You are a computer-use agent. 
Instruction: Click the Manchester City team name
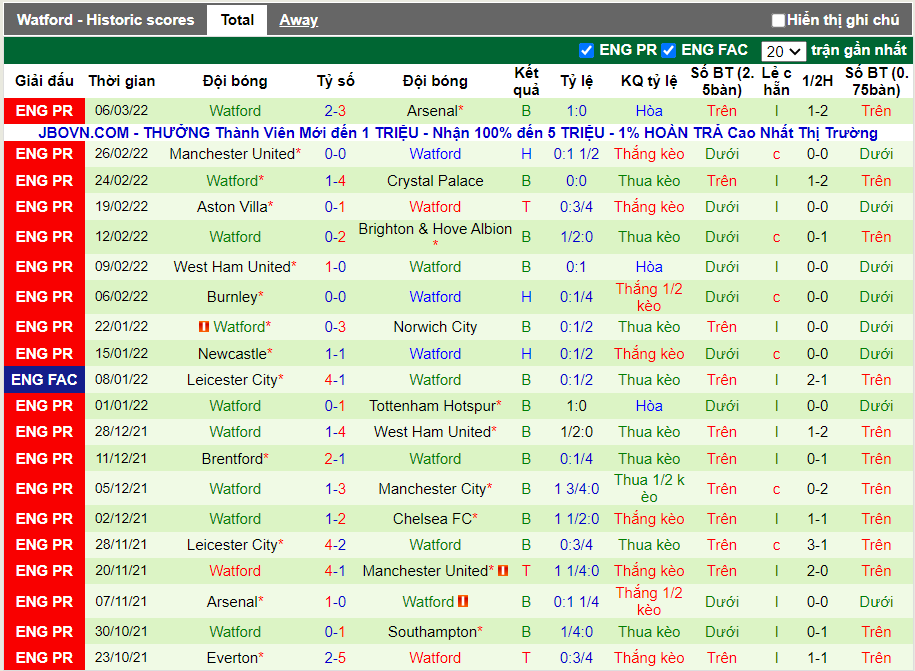(432, 489)
